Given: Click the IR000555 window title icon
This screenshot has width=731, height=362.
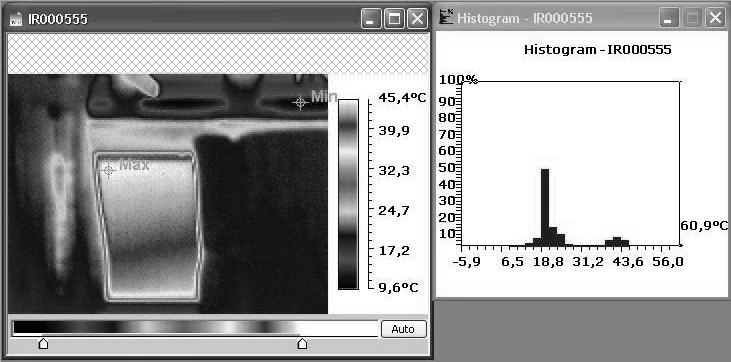Looking at the screenshot, I should (x=17, y=20).
